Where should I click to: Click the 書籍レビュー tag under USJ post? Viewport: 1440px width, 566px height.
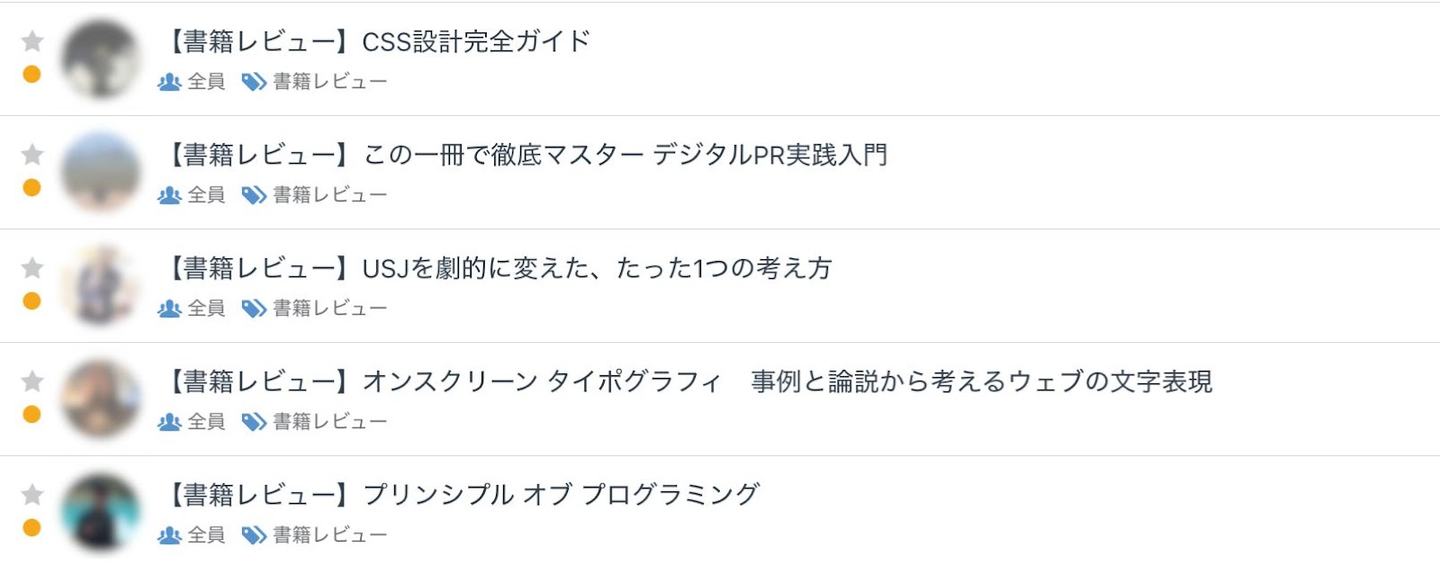[x=329, y=308]
